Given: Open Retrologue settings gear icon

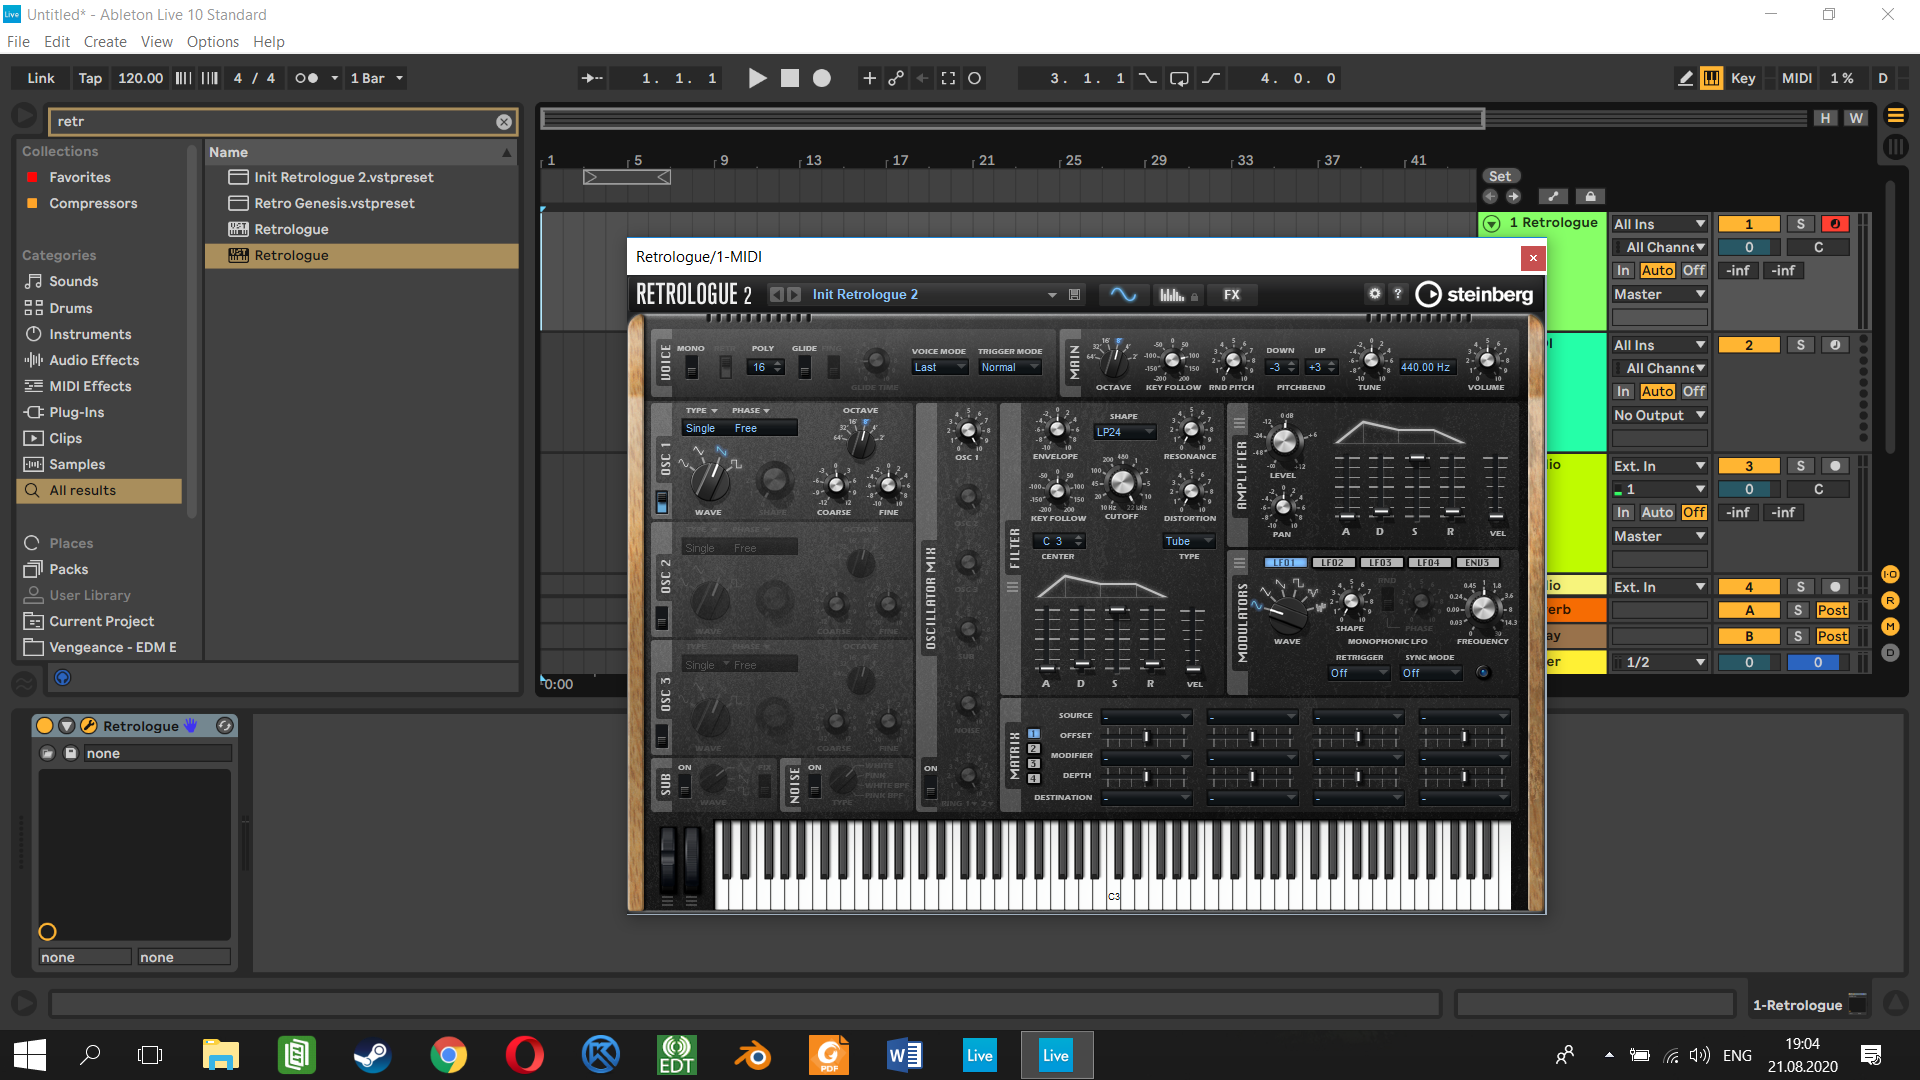Looking at the screenshot, I should [x=1375, y=294].
